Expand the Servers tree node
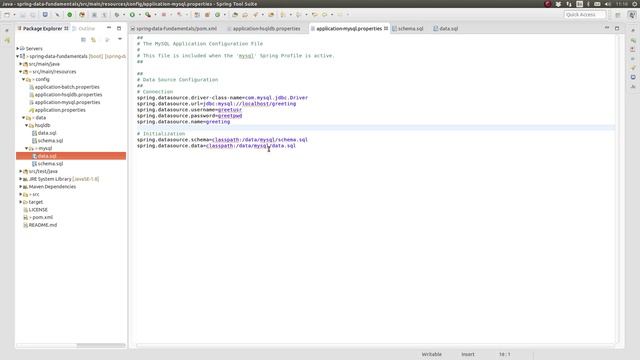640x360 pixels. (x=18, y=49)
